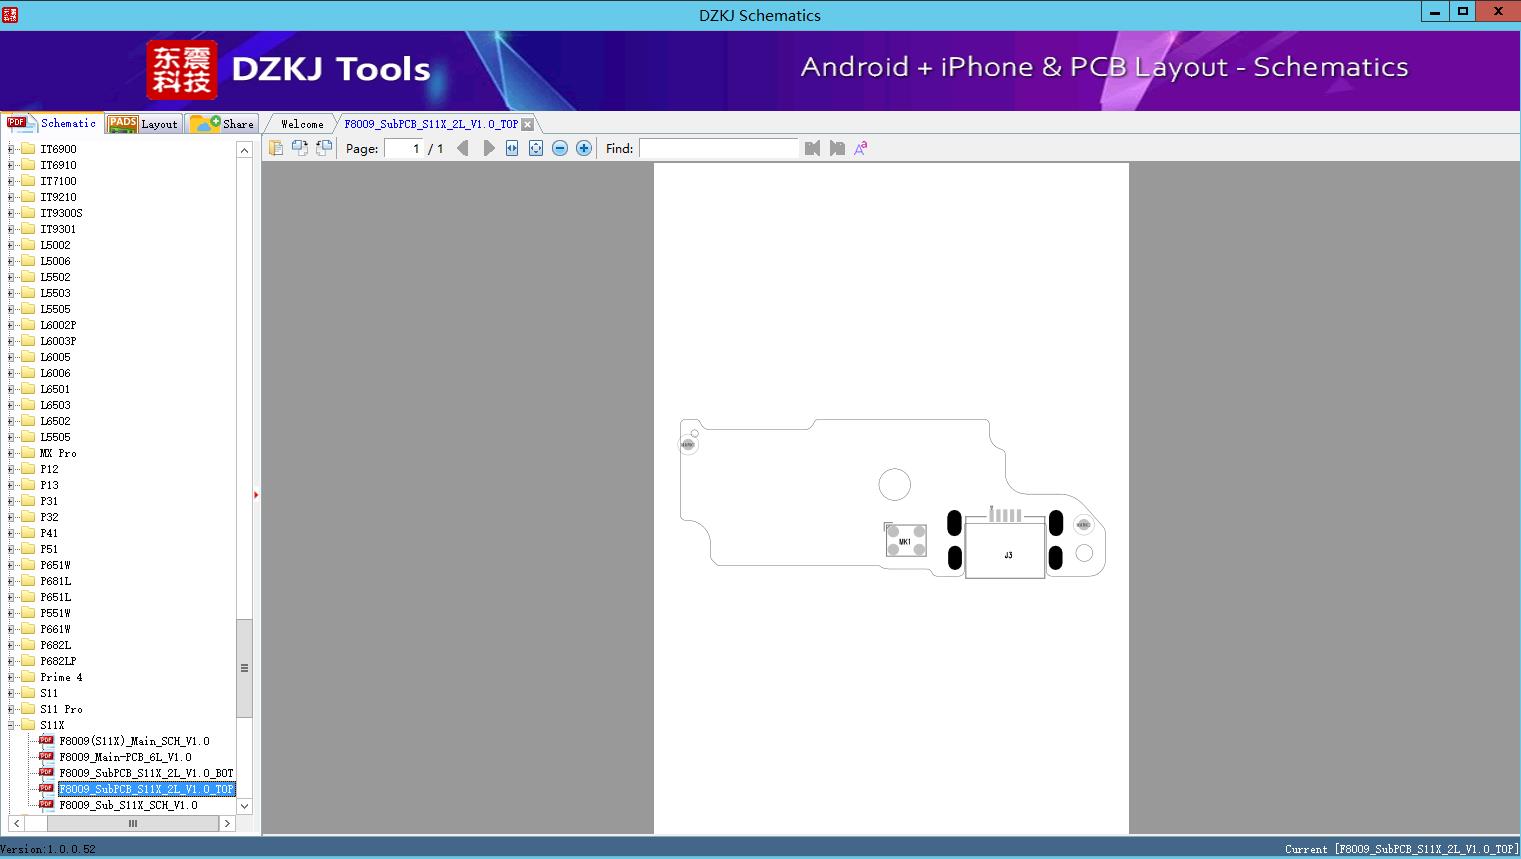
Task: Open the Share tab
Action: (x=222, y=124)
